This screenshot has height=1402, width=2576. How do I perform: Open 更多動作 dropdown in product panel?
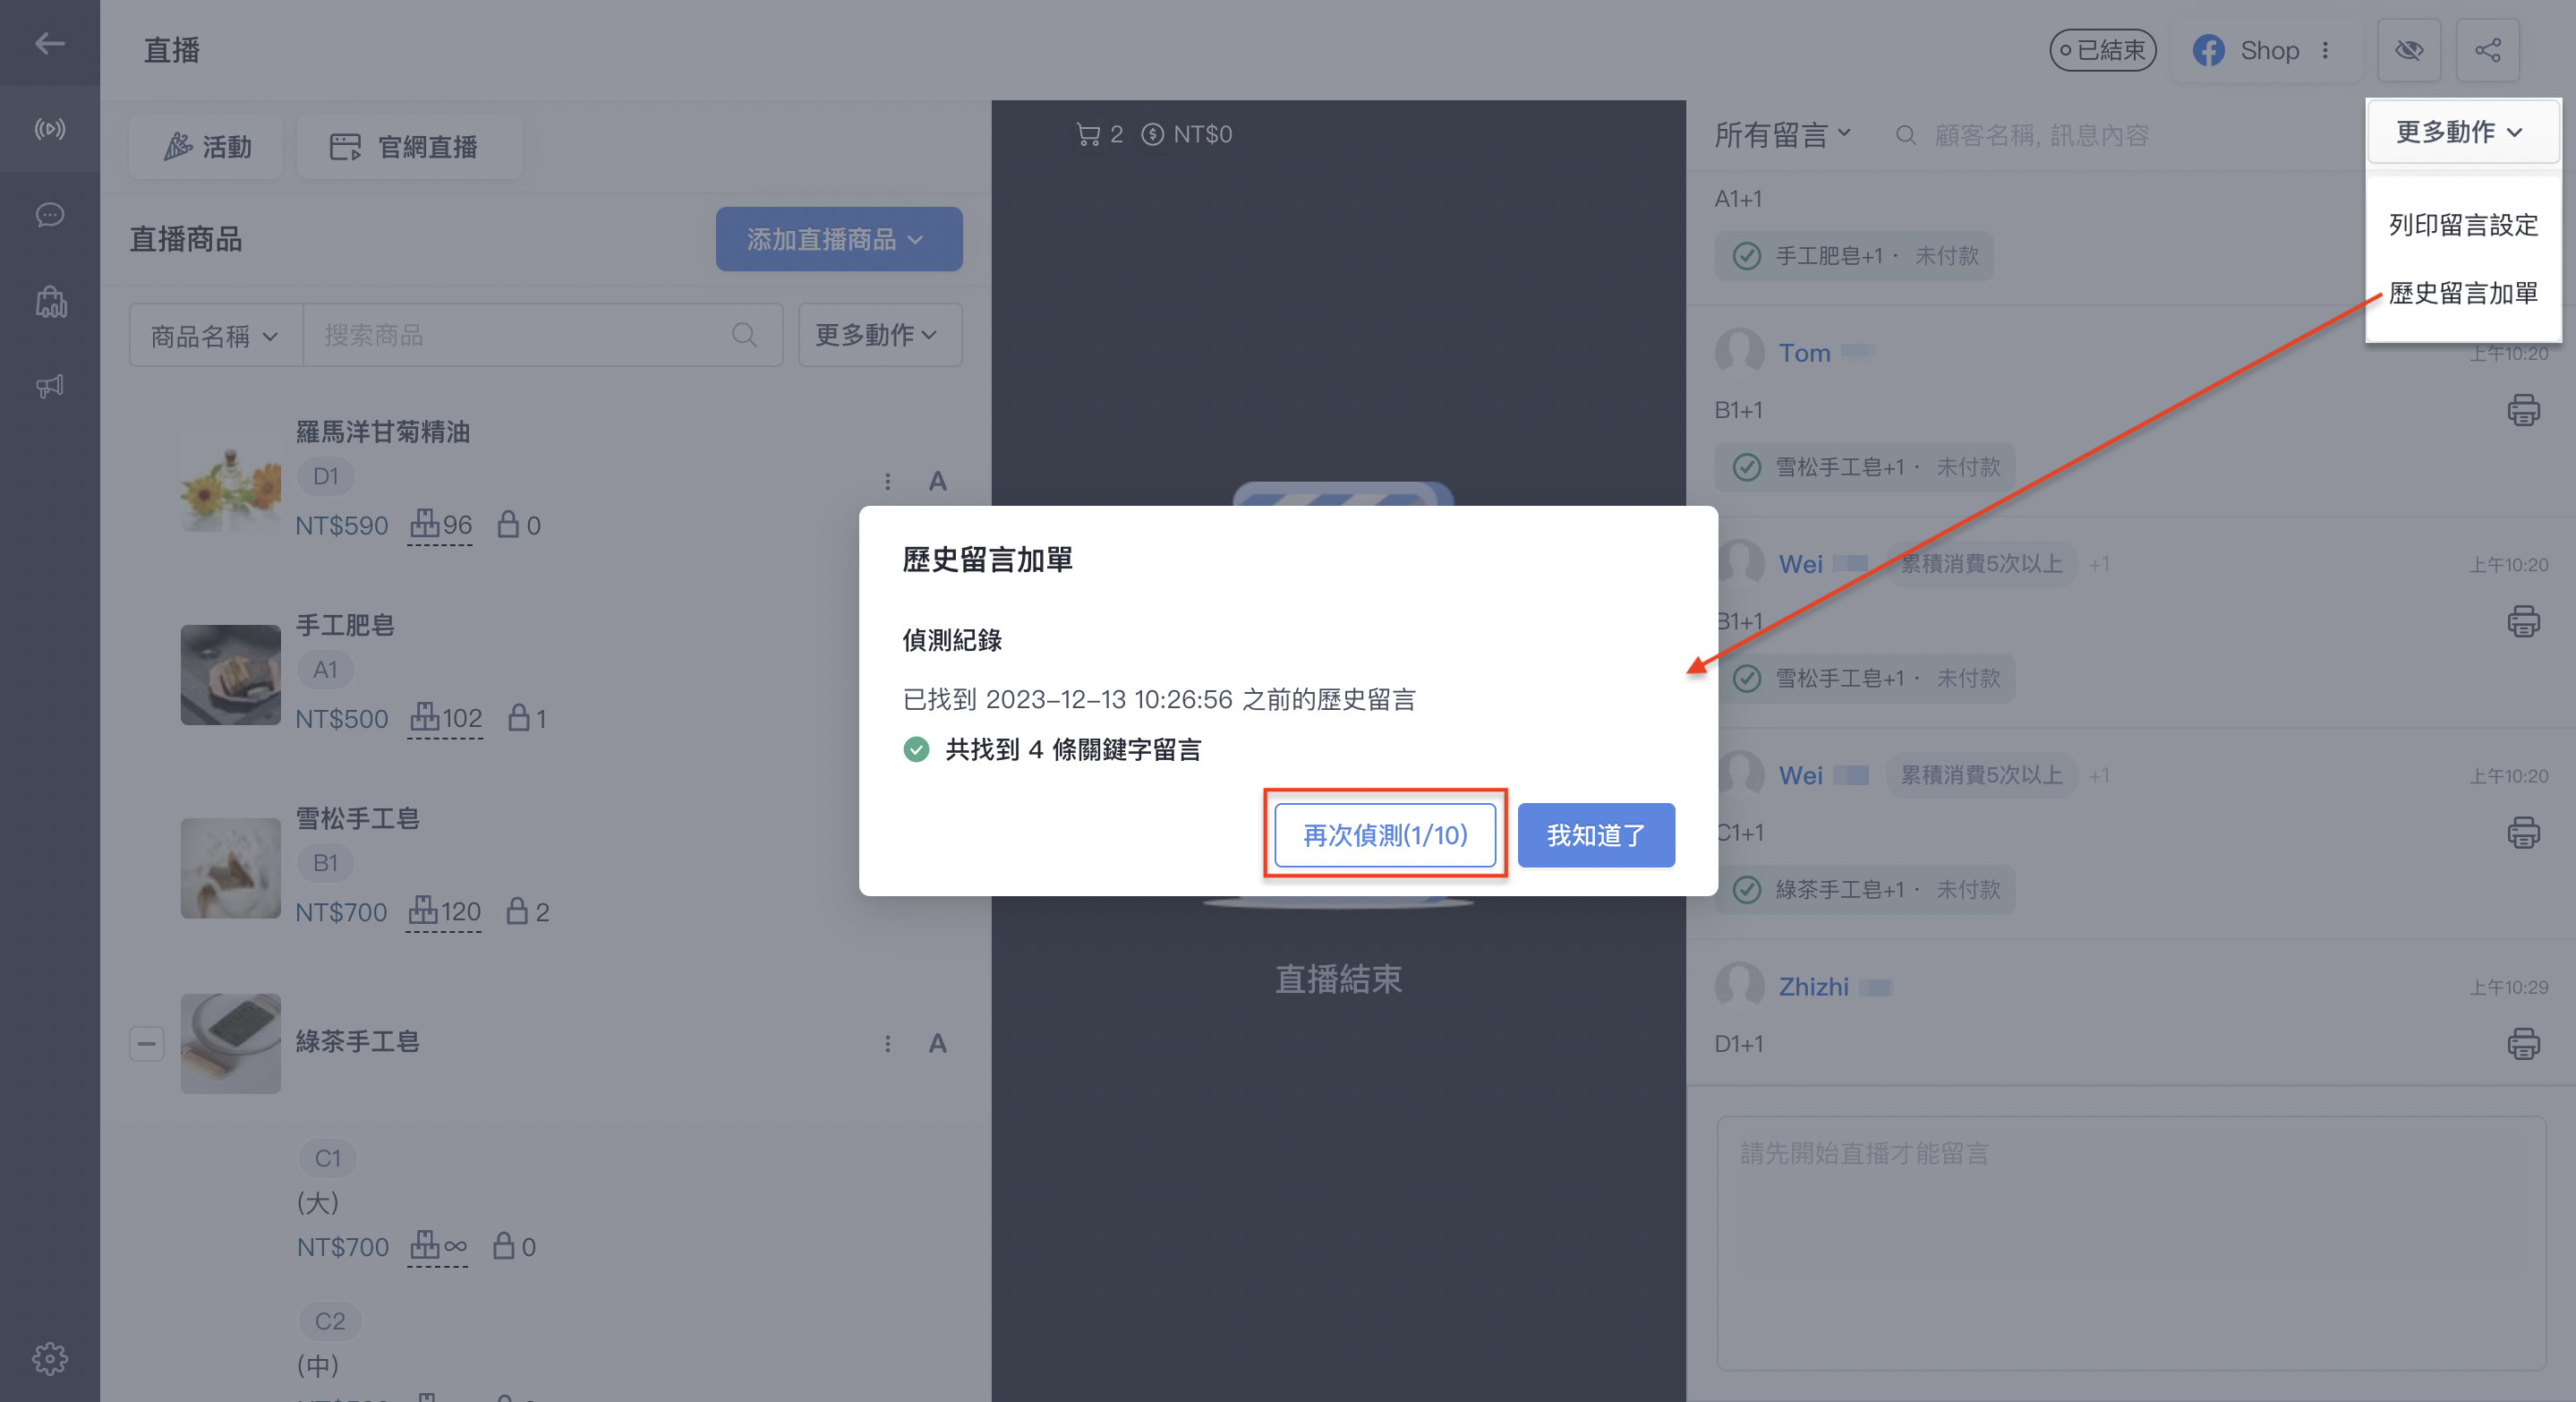coord(879,334)
